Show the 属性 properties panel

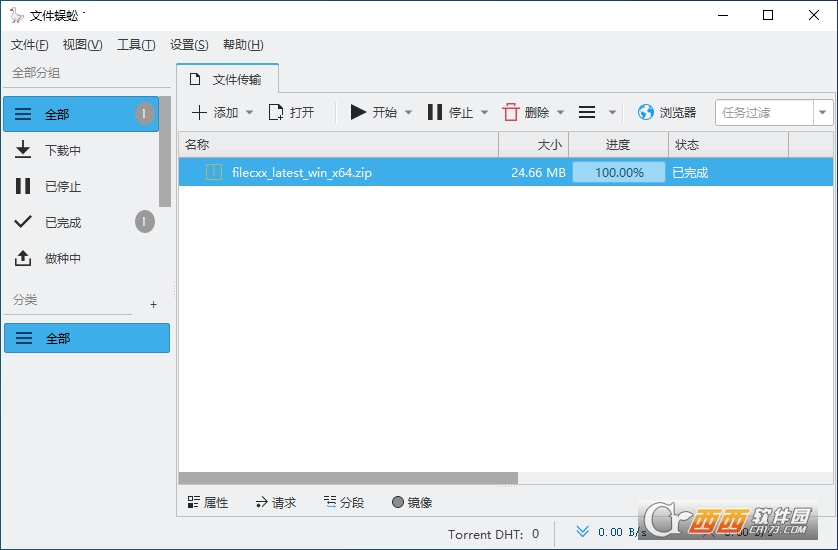tap(208, 503)
